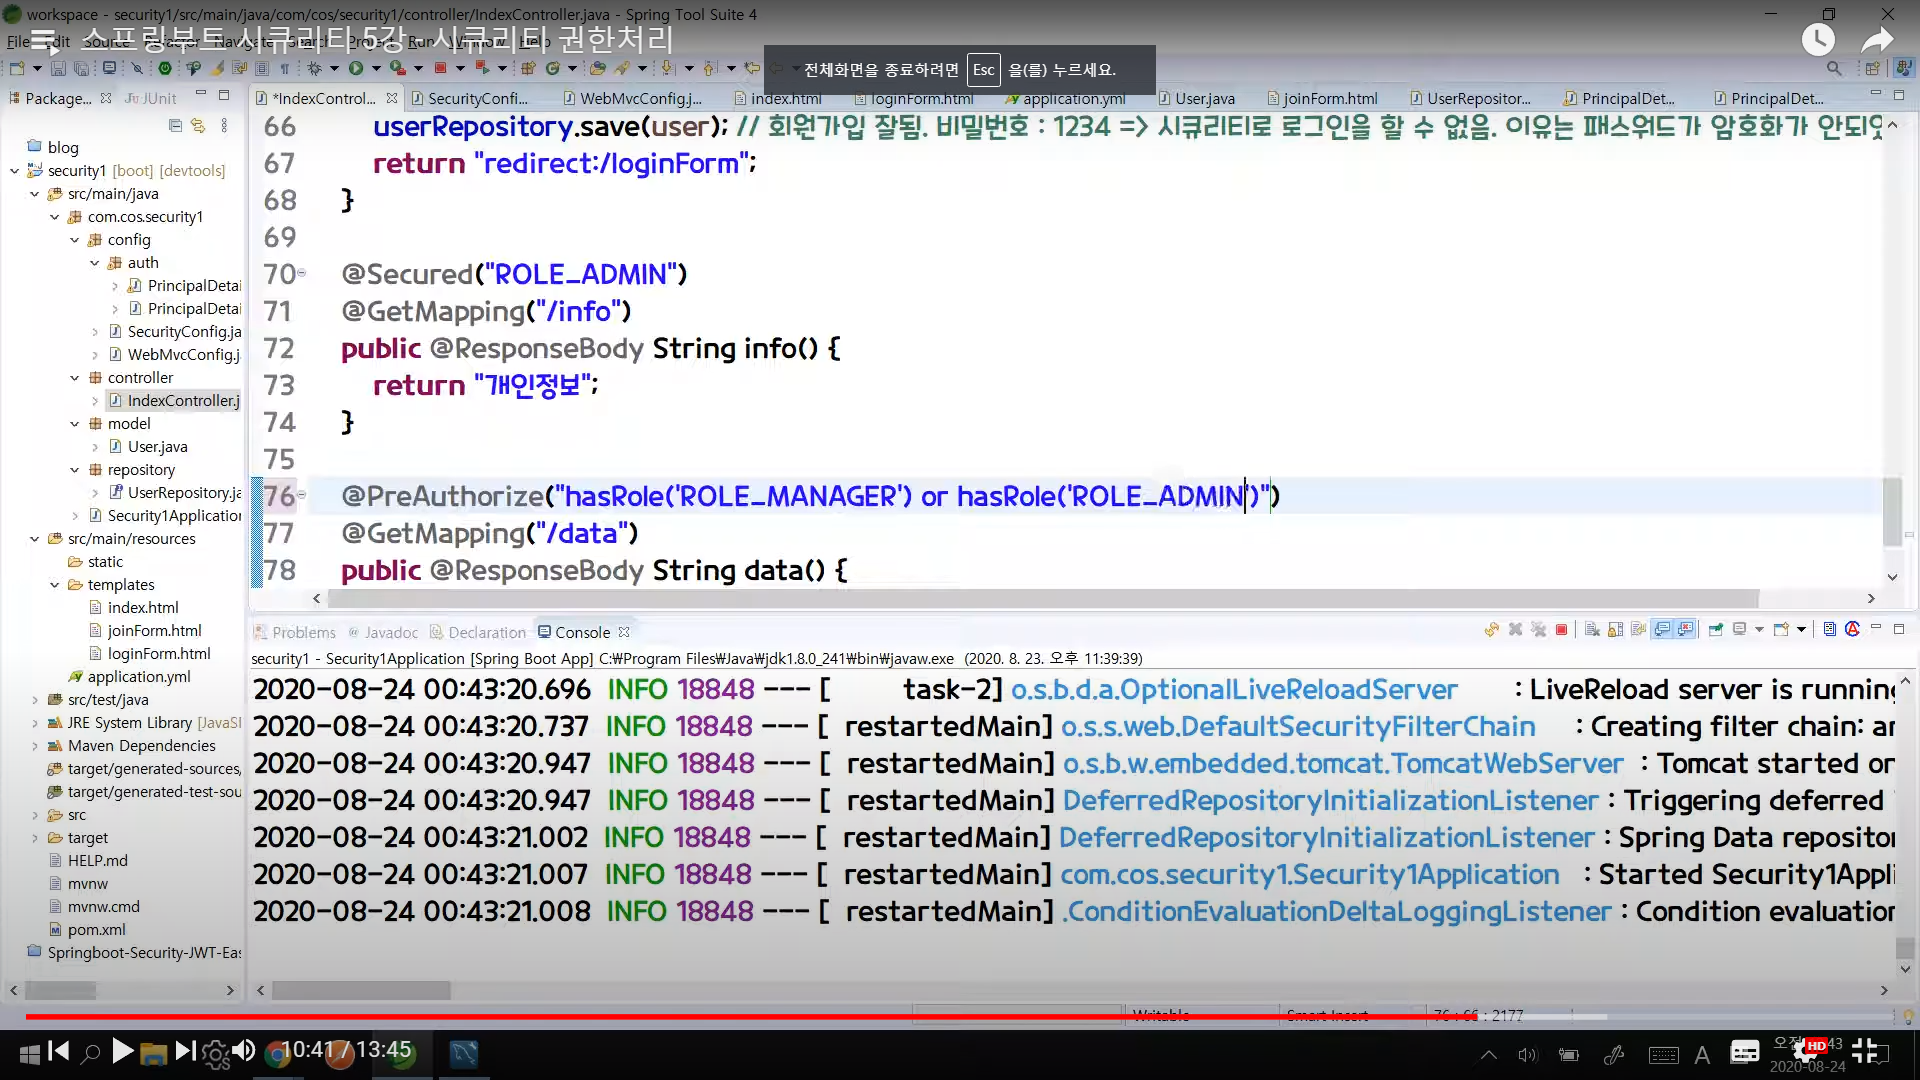The height and width of the screenshot is (1080, 1920).
Task: Expand the src/test/java folder
Action: (x=35, y=700)
